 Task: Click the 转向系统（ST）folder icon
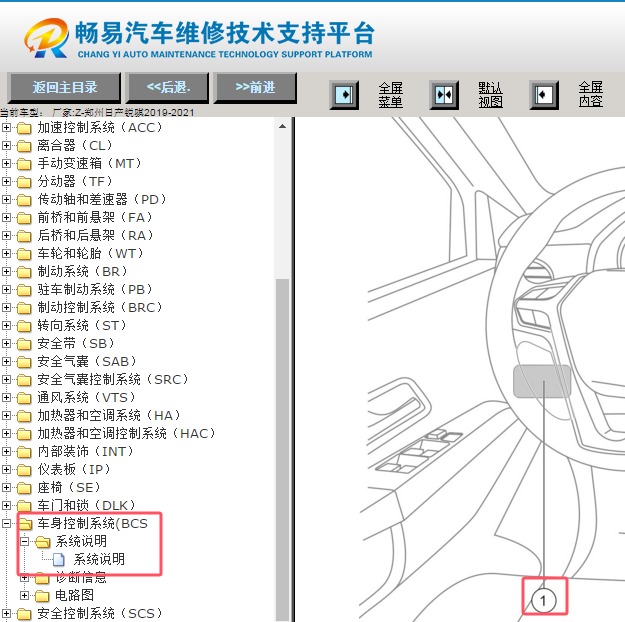(x=24, y=326)
